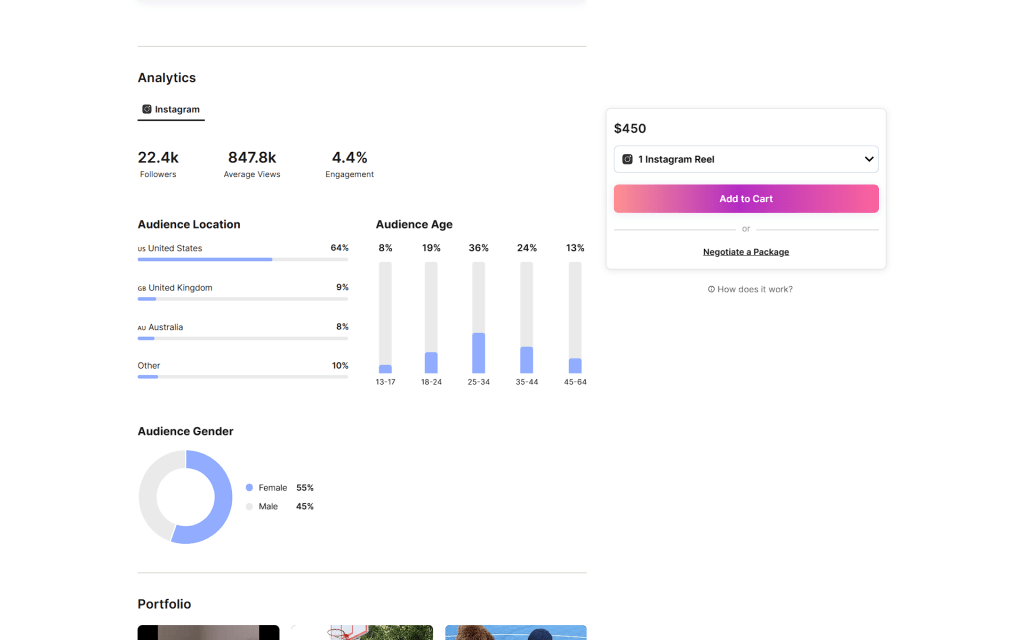Select the 25-34 audience age bar
Image resolution: width=1024 pixels, height=640 pixels.
(478, 318)
